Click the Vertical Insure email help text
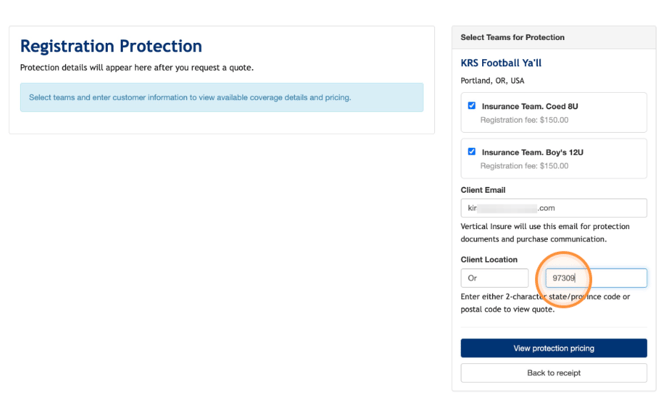670x414 pixels. coord(545,233)
